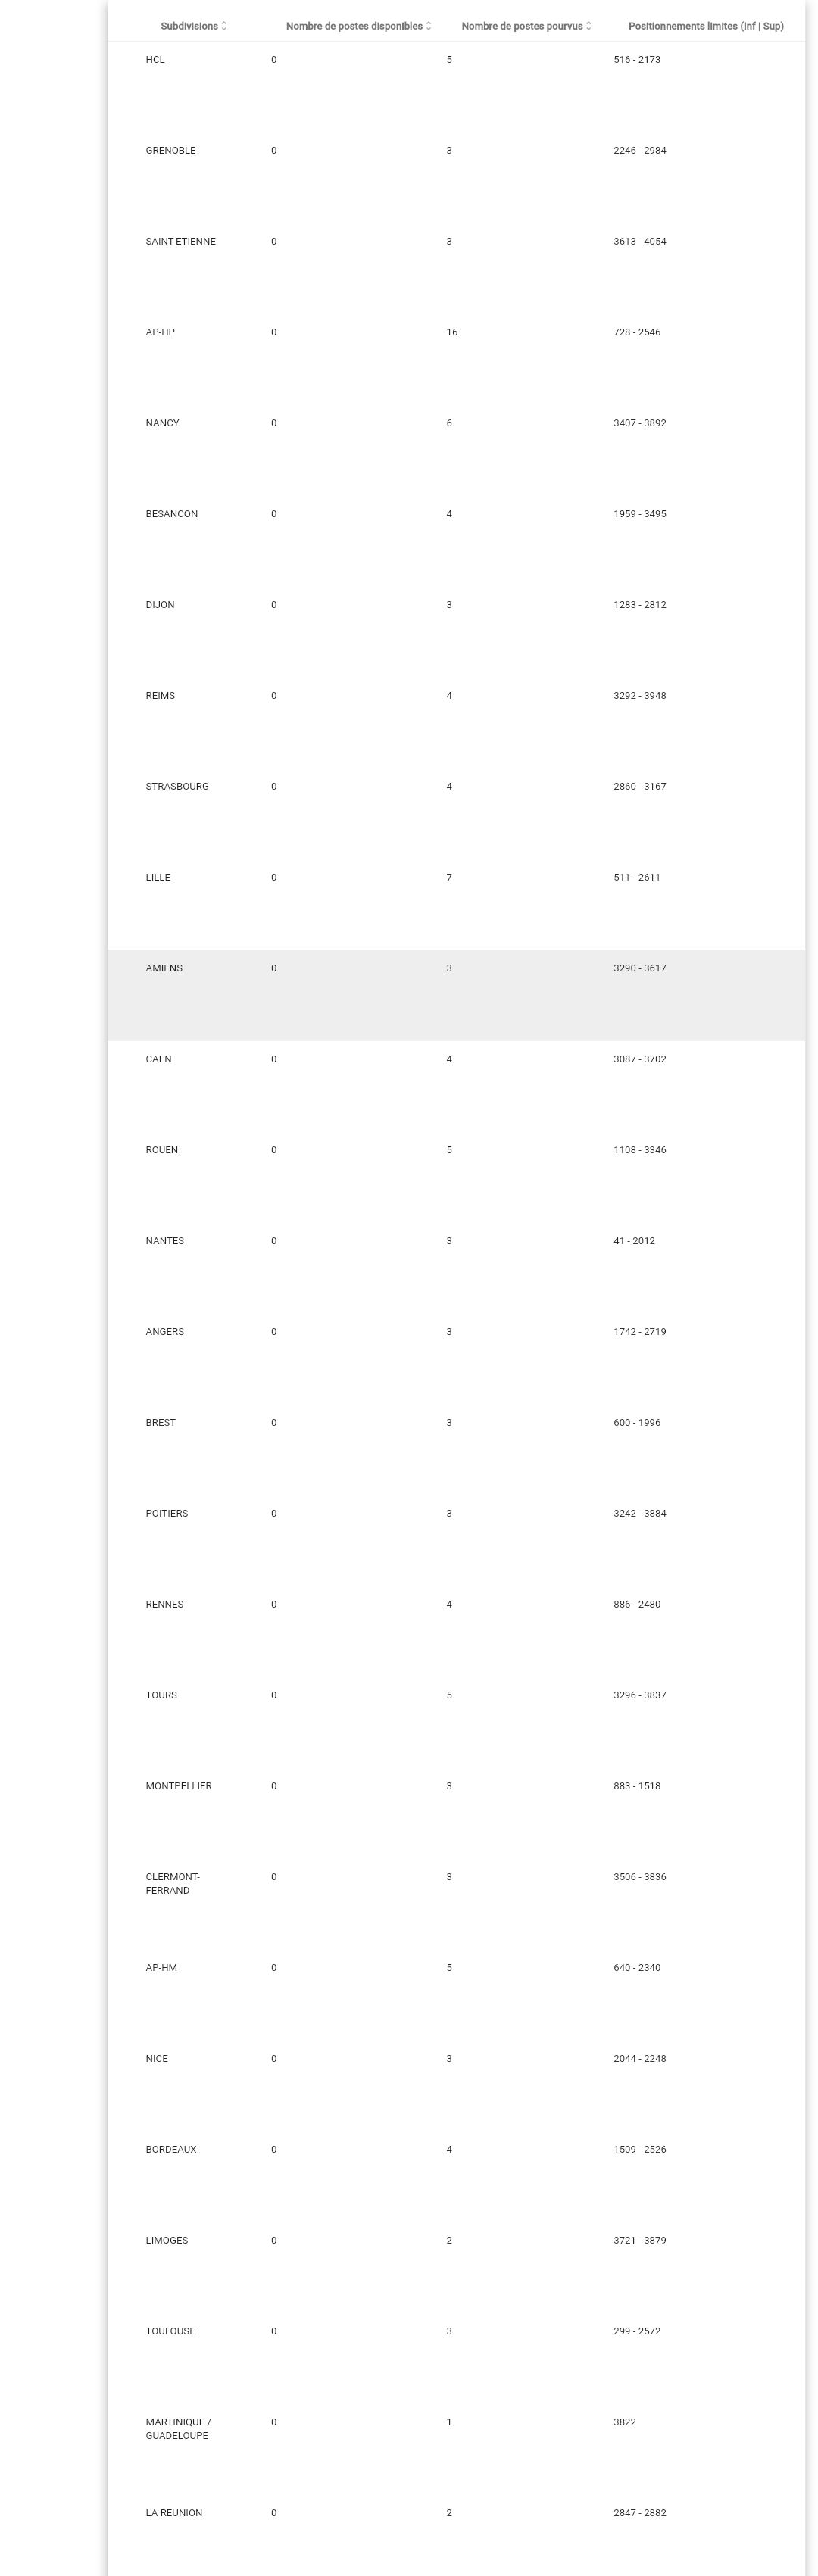
Task: Click sort icon beside Nombre de postes disponibles
Action: (x=429, y=26)
